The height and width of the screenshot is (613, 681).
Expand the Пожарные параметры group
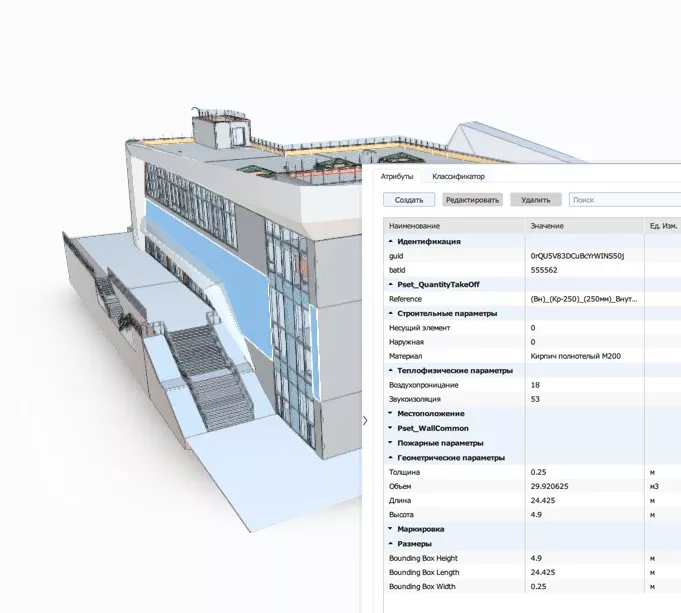point(389,443)
